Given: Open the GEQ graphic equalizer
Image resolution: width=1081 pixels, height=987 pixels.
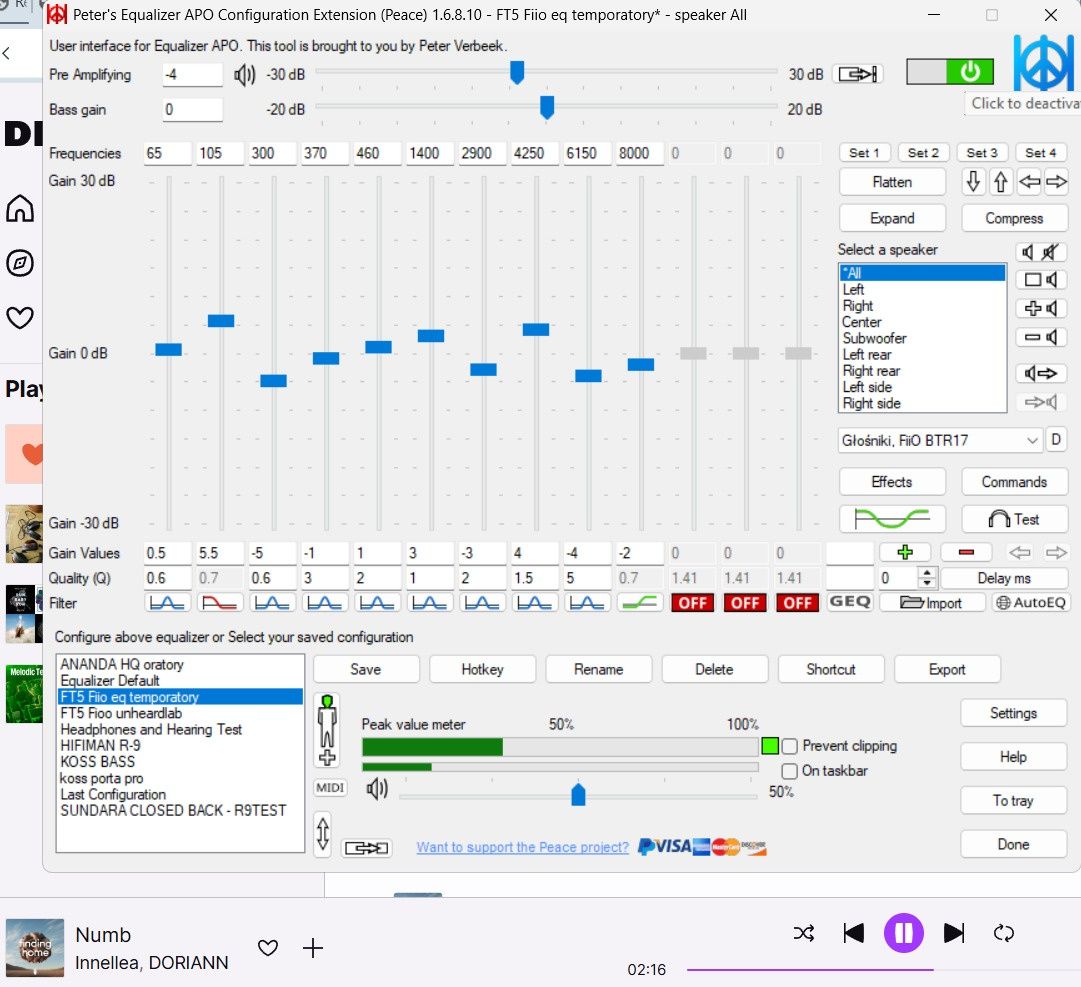Looking at the screenshot, I should click(x=850, y=602).
